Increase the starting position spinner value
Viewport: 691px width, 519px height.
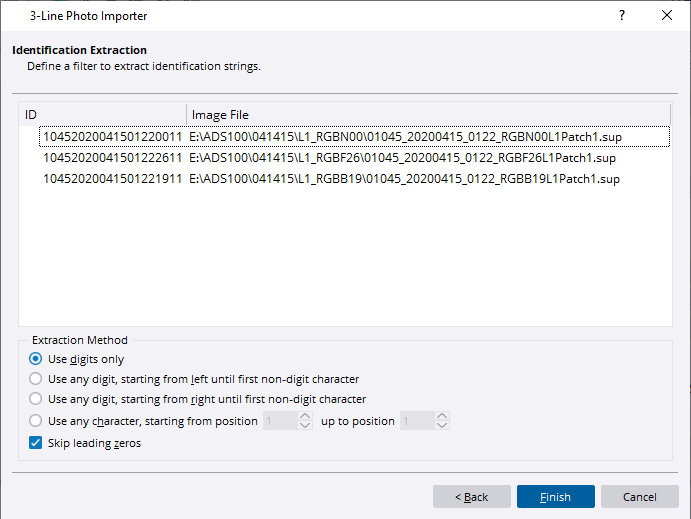pos(306,417)
